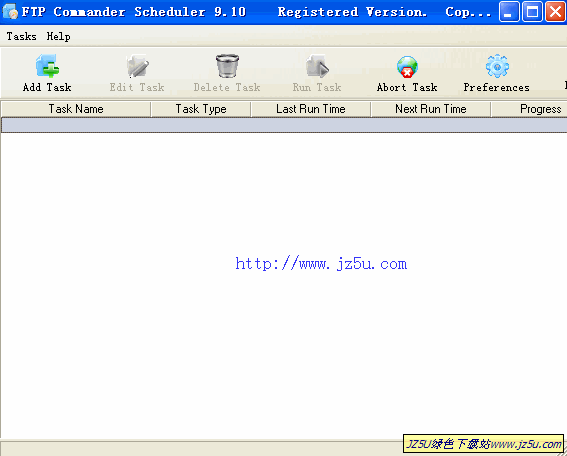This screenshot has width=567, height=456.
Task: Click the Next Run Time column header
Action: click(x=431, y=109)
